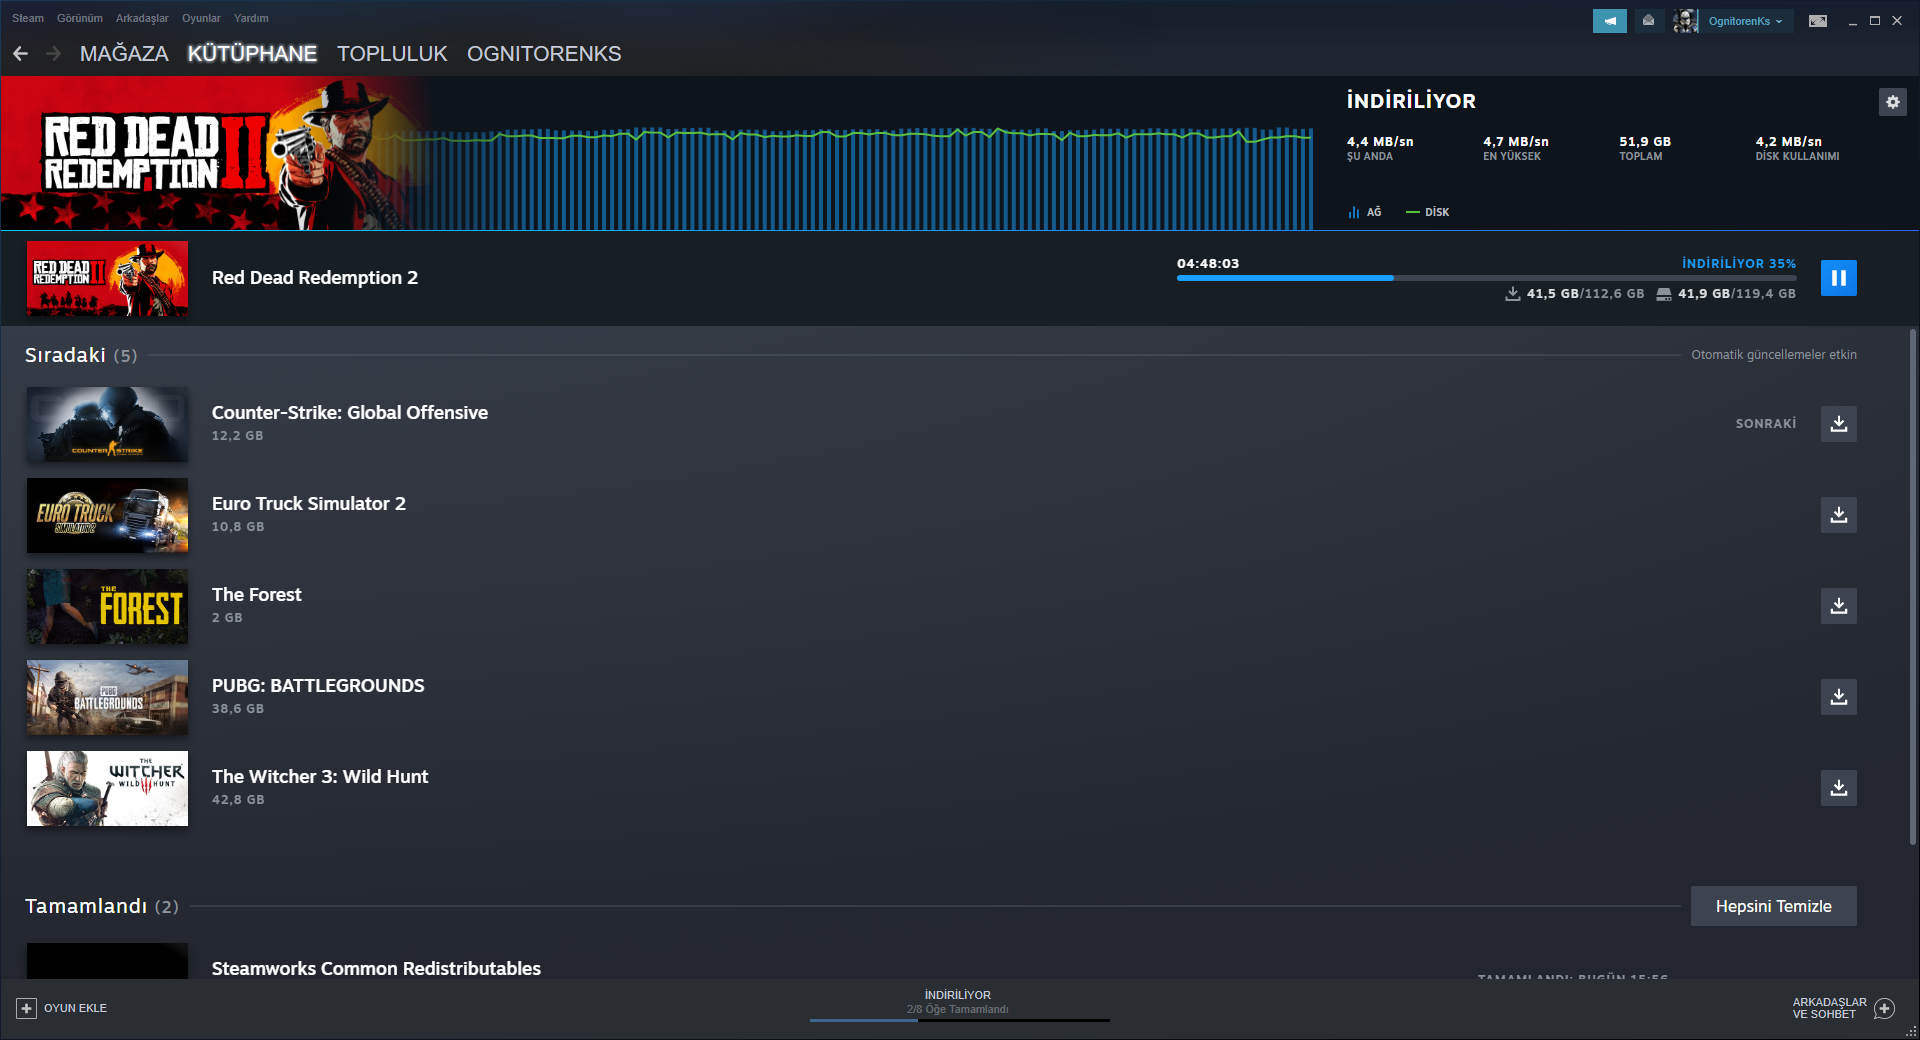Screen dimensions: 1920x1040
Task: Click the Red Dead Redemption 2 progress bar
Action: pos(1486,278)
